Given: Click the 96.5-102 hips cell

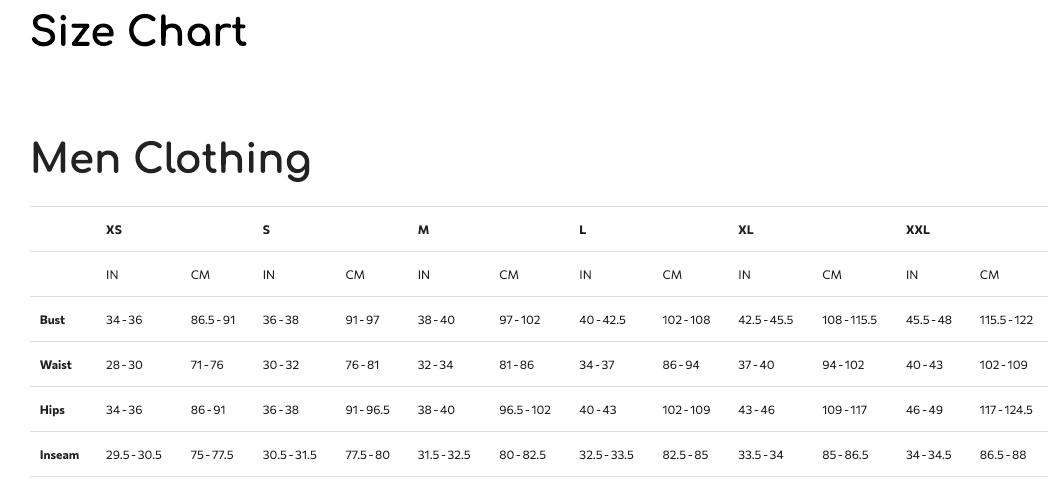Looking at the screenshot, I should click(525, 410).
